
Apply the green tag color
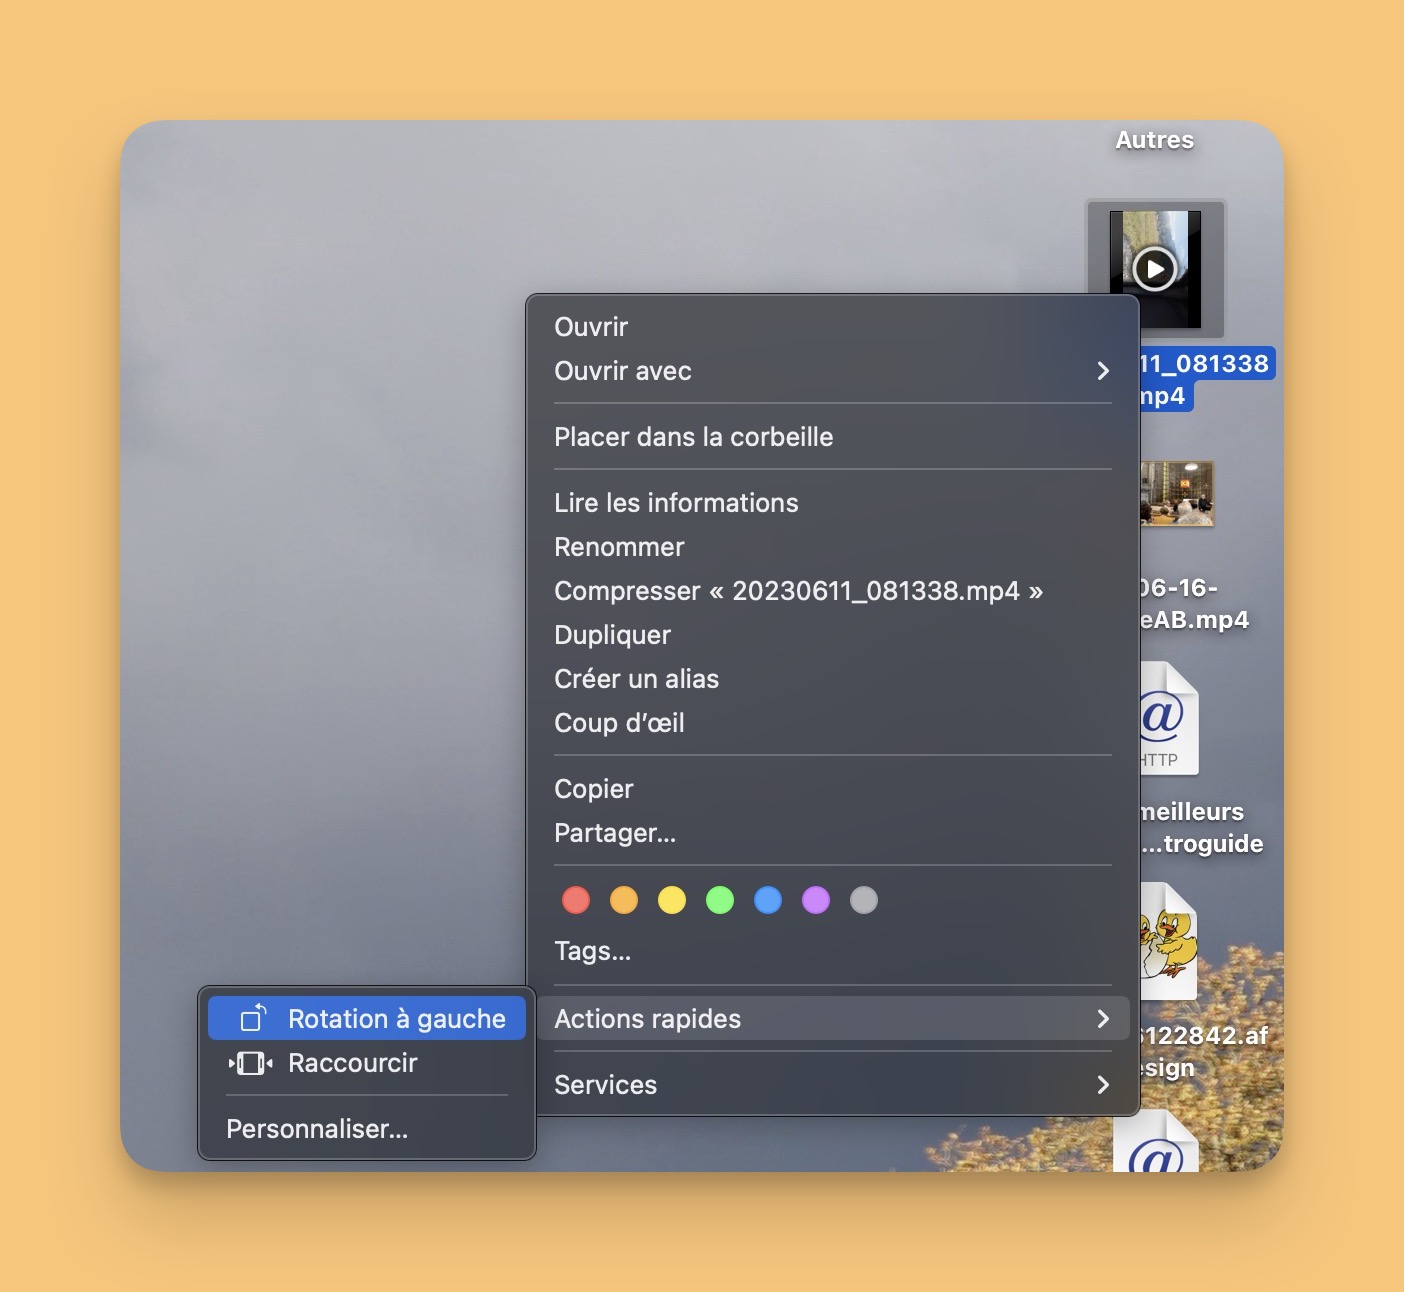click(x=720, y=900)
